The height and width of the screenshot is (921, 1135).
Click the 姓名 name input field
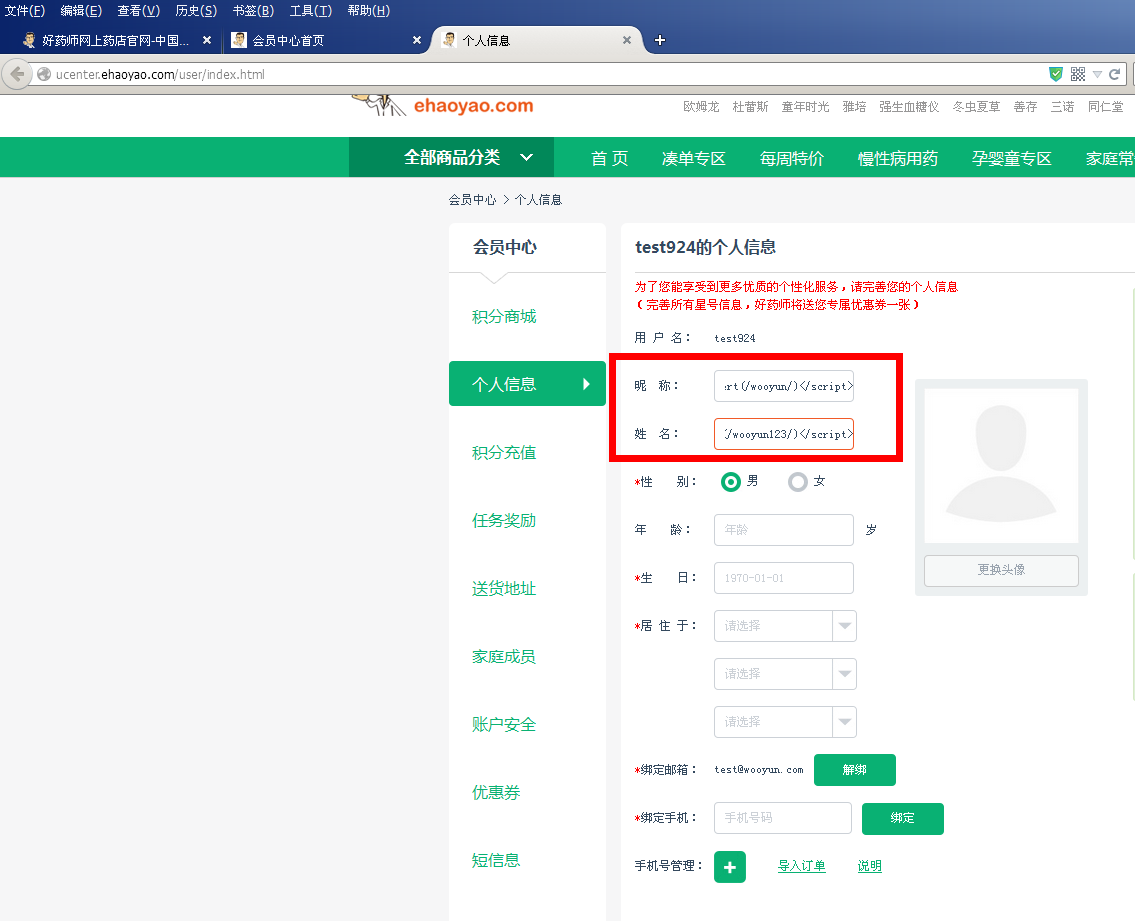pyautogui.click(x=784, y=434)
